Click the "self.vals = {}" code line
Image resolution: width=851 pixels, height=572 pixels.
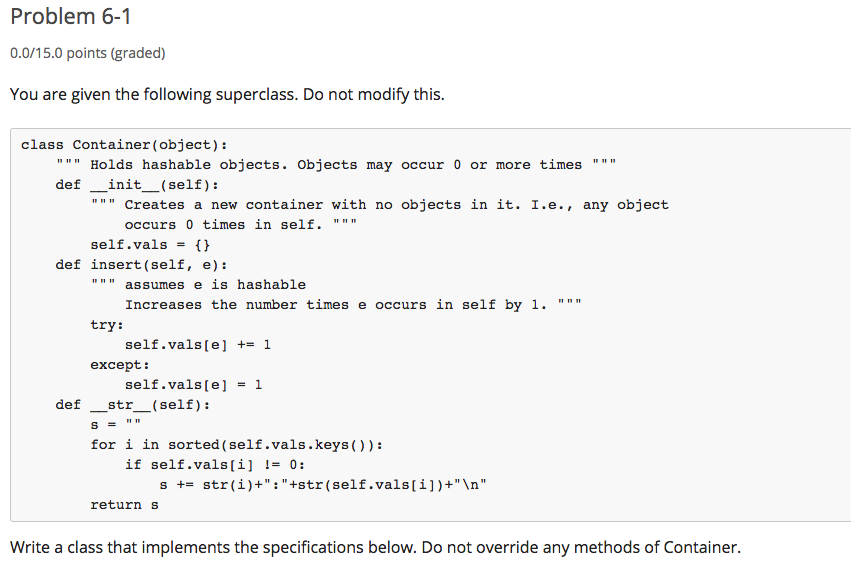150,245
